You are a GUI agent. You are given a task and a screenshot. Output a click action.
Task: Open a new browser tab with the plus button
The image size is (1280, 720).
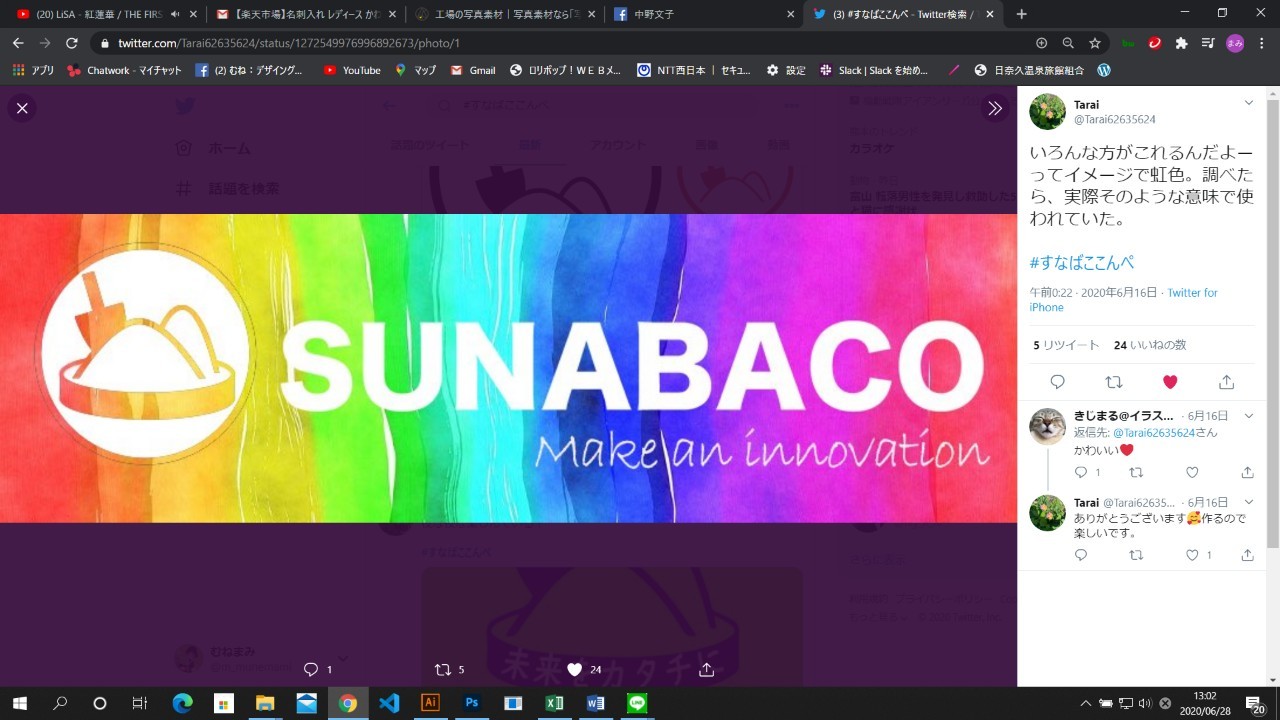(x=1021, y=14)
